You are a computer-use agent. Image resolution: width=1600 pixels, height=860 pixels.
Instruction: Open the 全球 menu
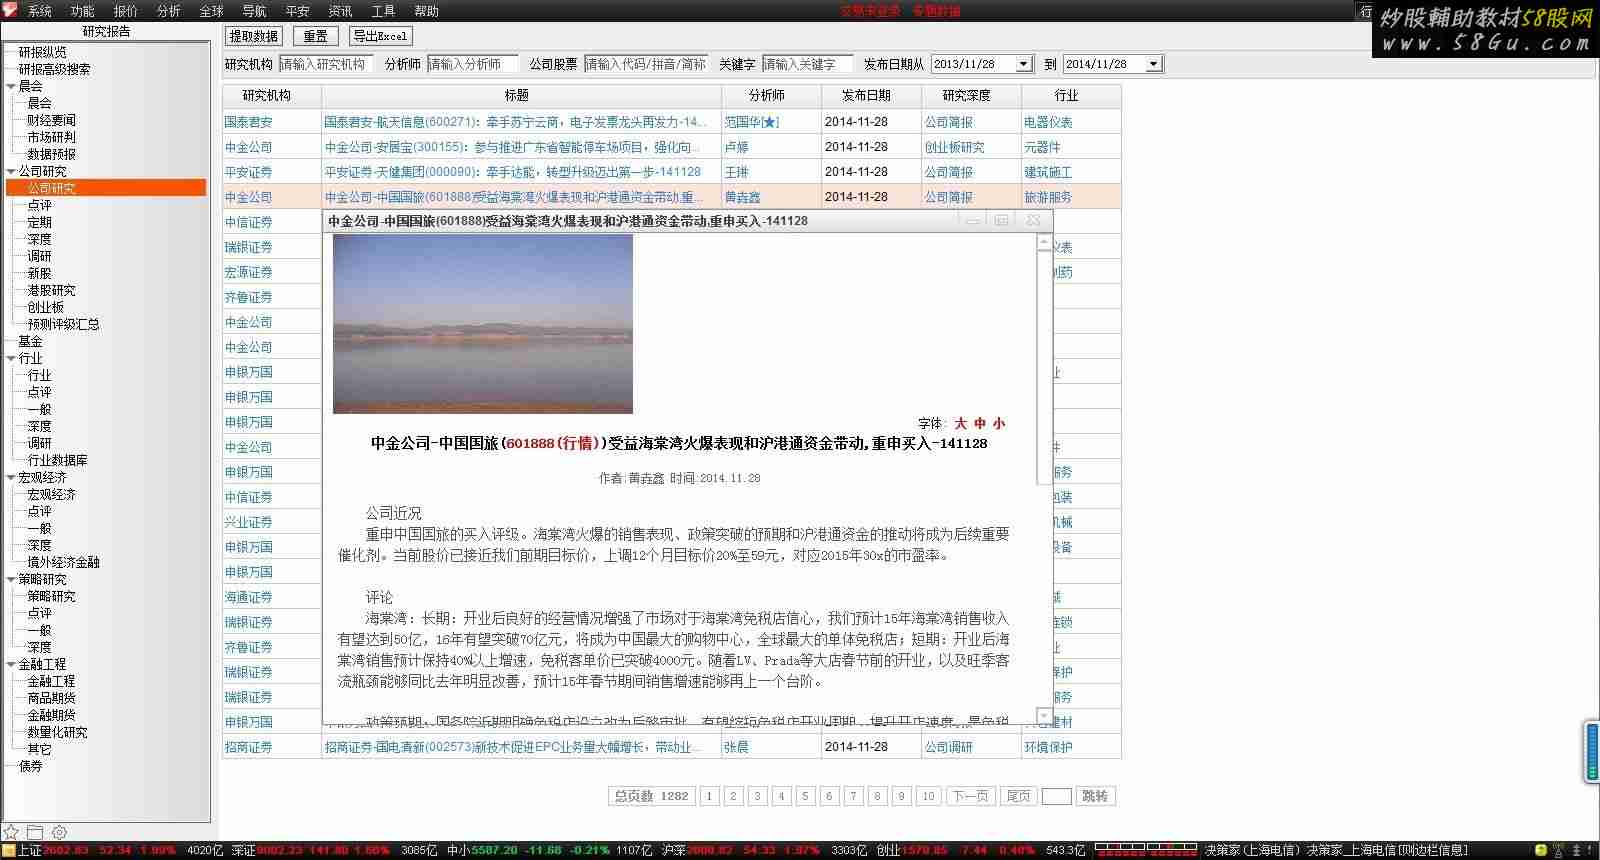tap(212, 11)
